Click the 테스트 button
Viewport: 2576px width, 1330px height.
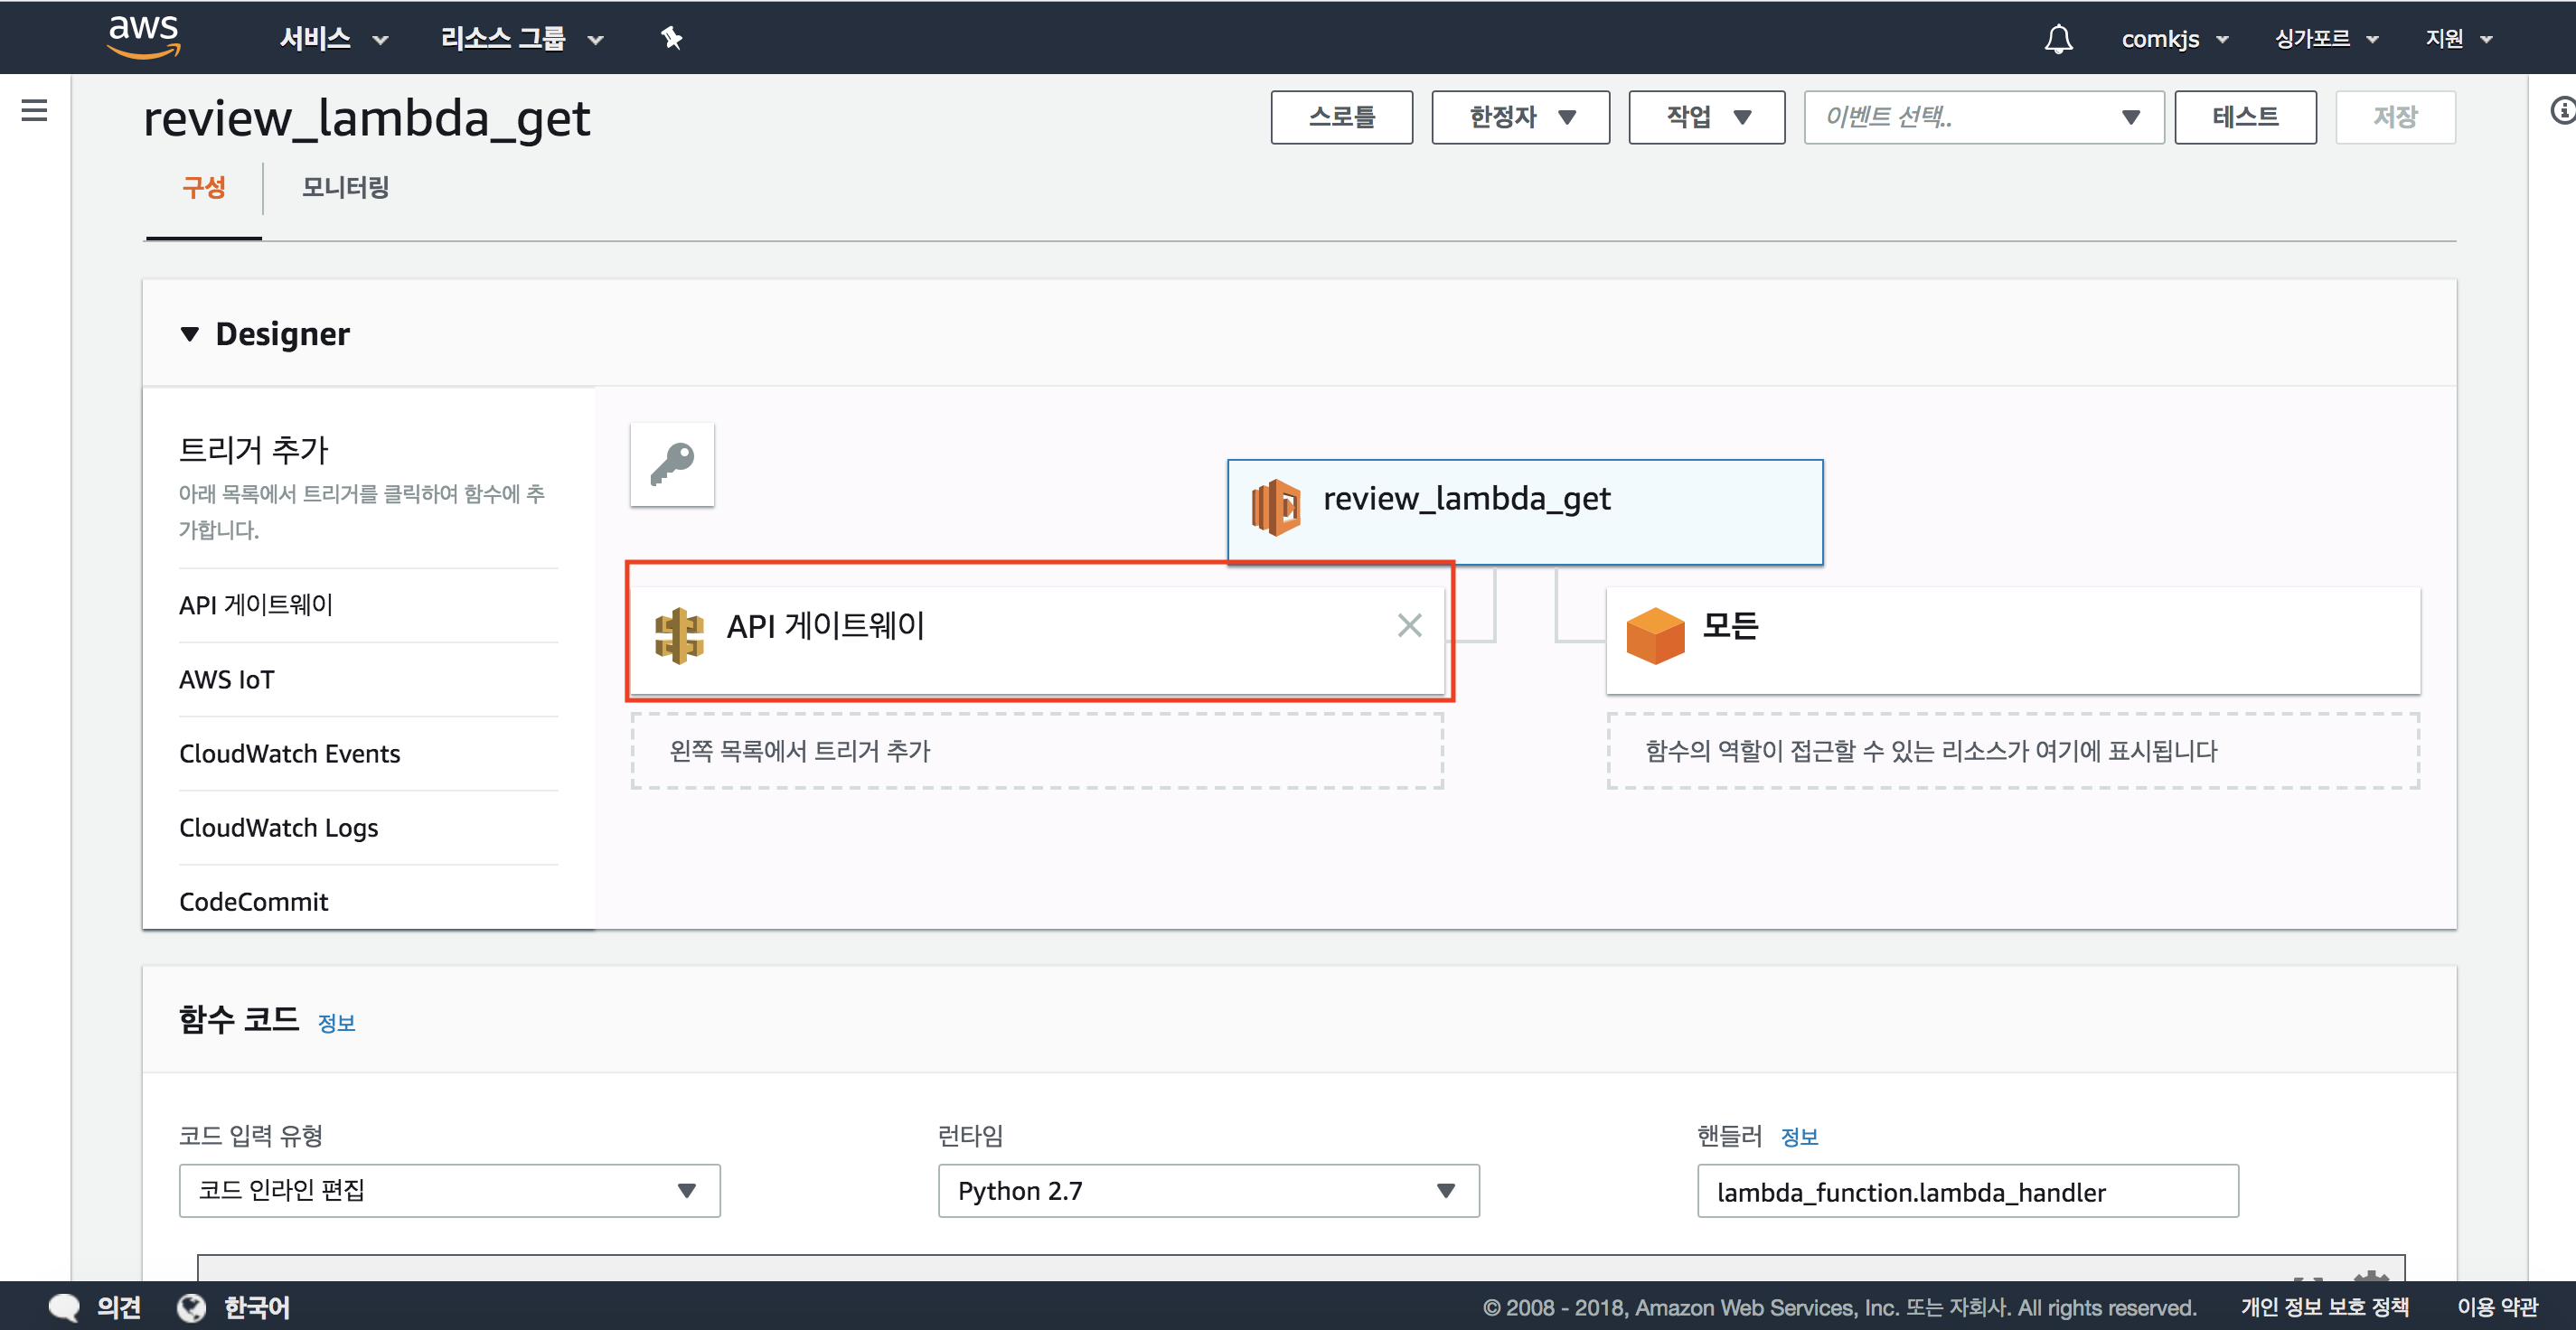pos(2244,117)
